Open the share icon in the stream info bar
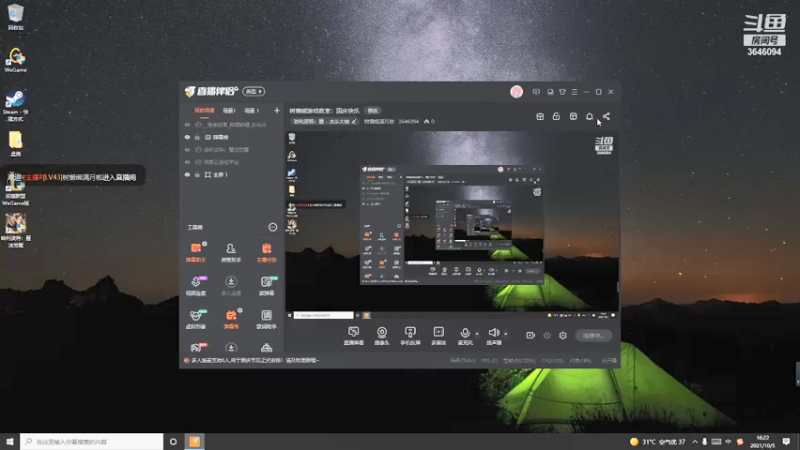 coord(606,116)
